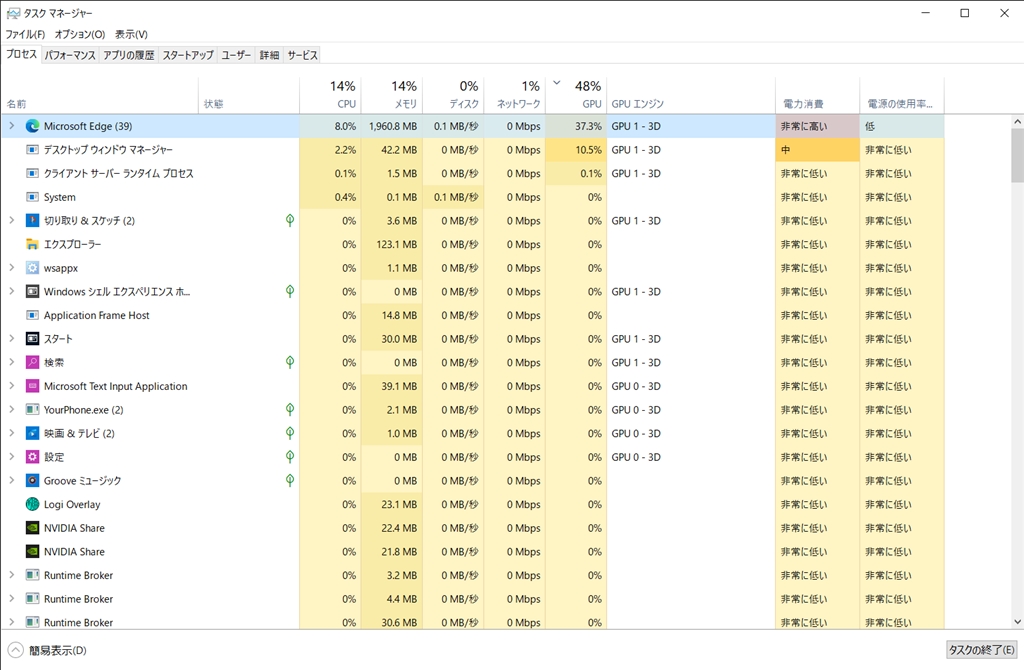Click the タスクの終了(E) button
Image resolution: width=1024 pixels, height=670 pixels.
[x=982, y=650]
